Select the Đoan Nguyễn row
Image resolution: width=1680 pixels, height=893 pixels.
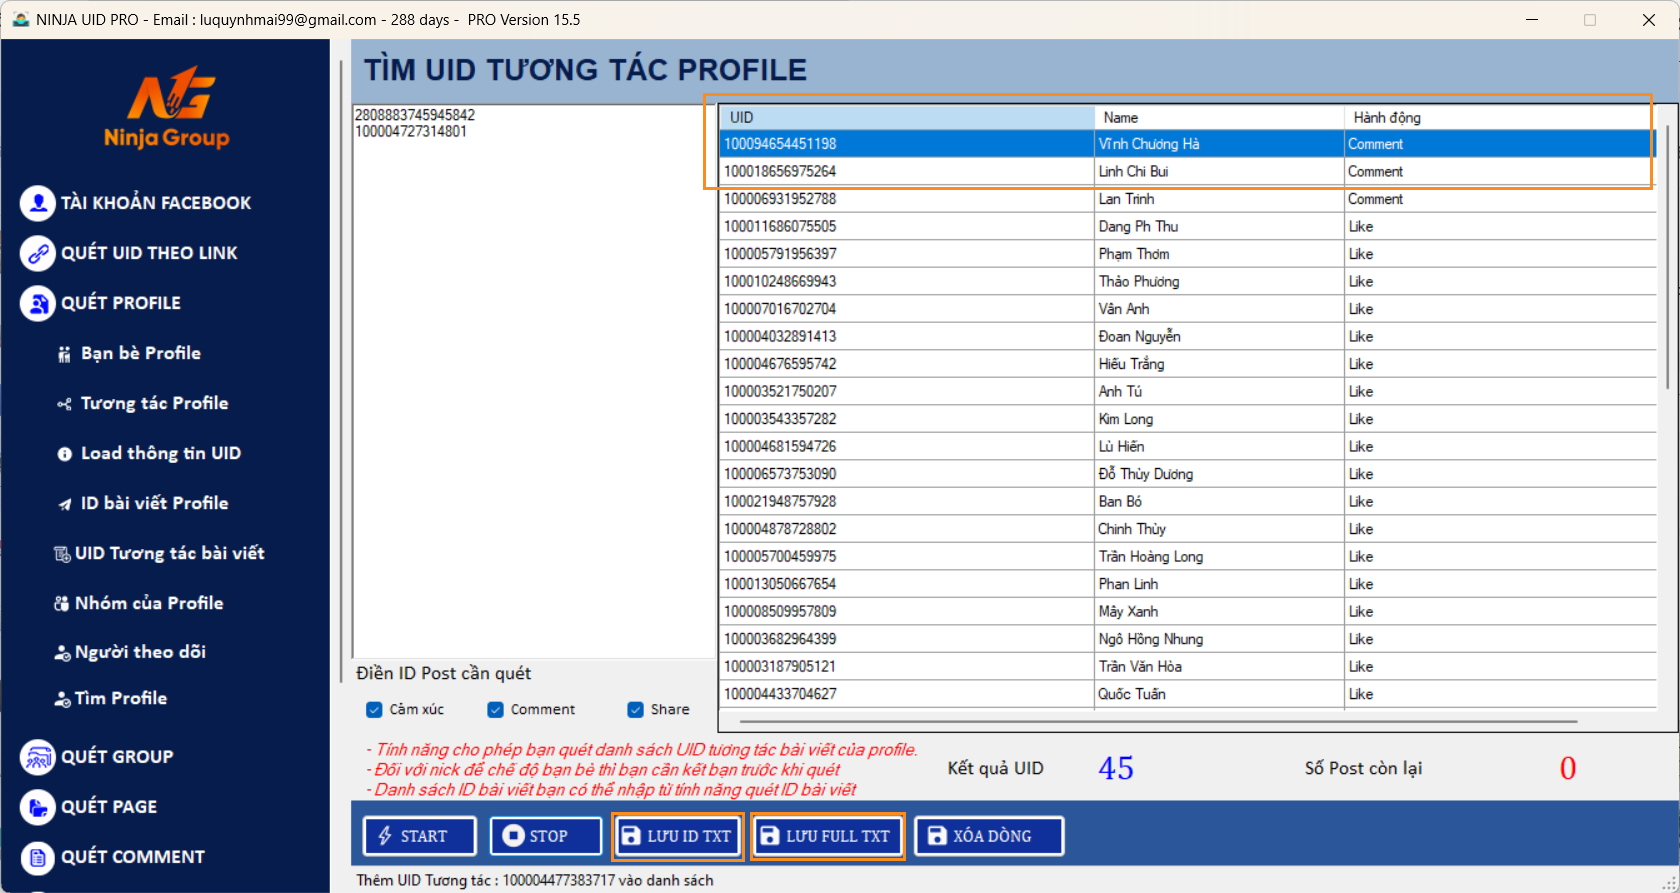point(1187,337)
